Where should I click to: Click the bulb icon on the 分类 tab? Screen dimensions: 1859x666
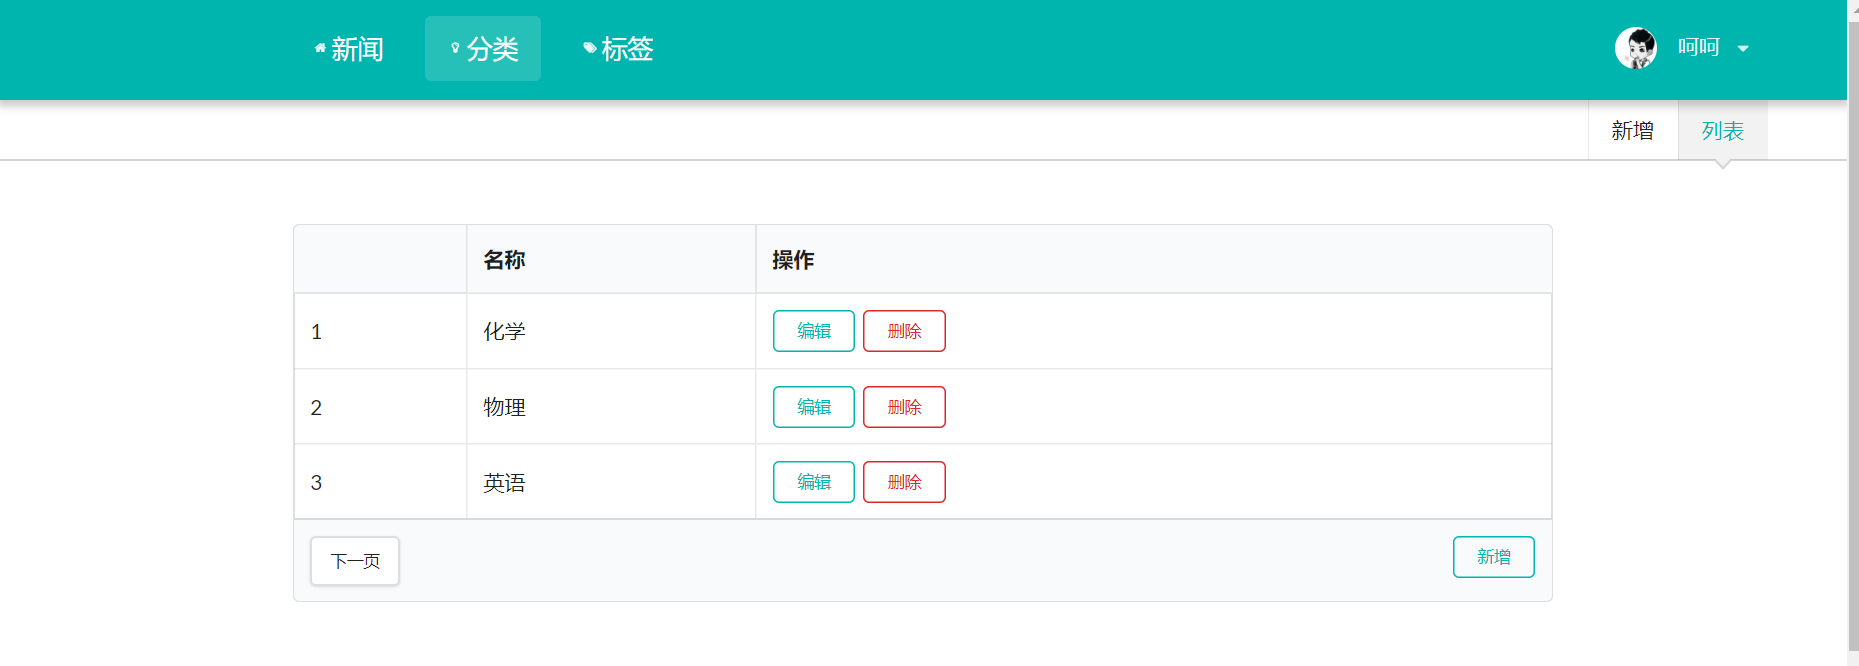tap(455, 45)
